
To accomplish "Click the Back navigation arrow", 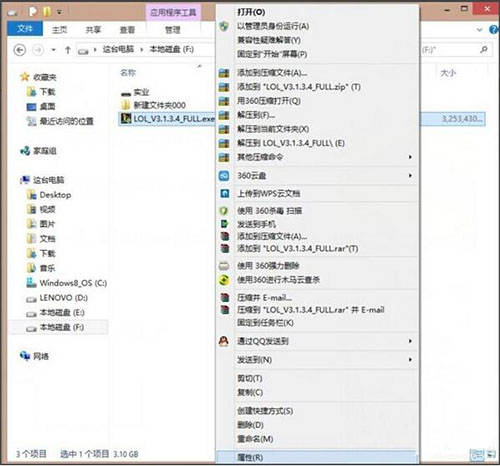I will (20, 50).
